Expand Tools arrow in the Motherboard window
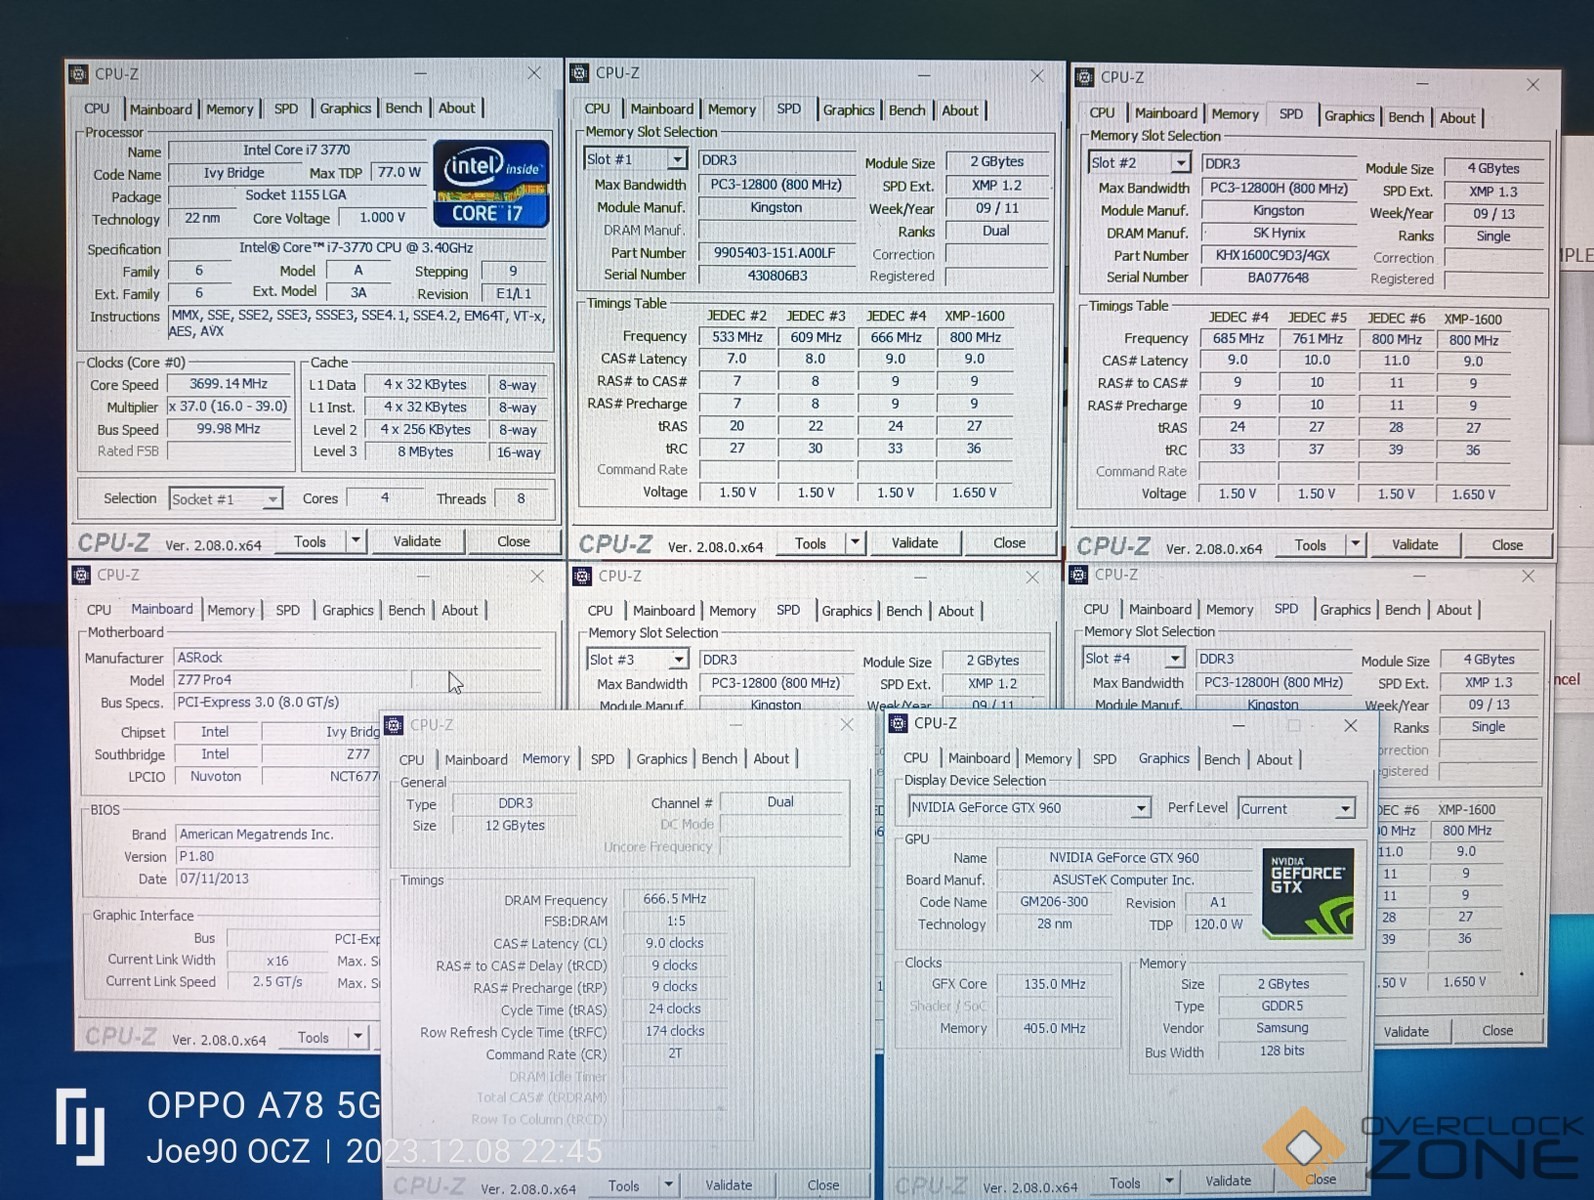 pyautogui.click(x=357, y=1037)
